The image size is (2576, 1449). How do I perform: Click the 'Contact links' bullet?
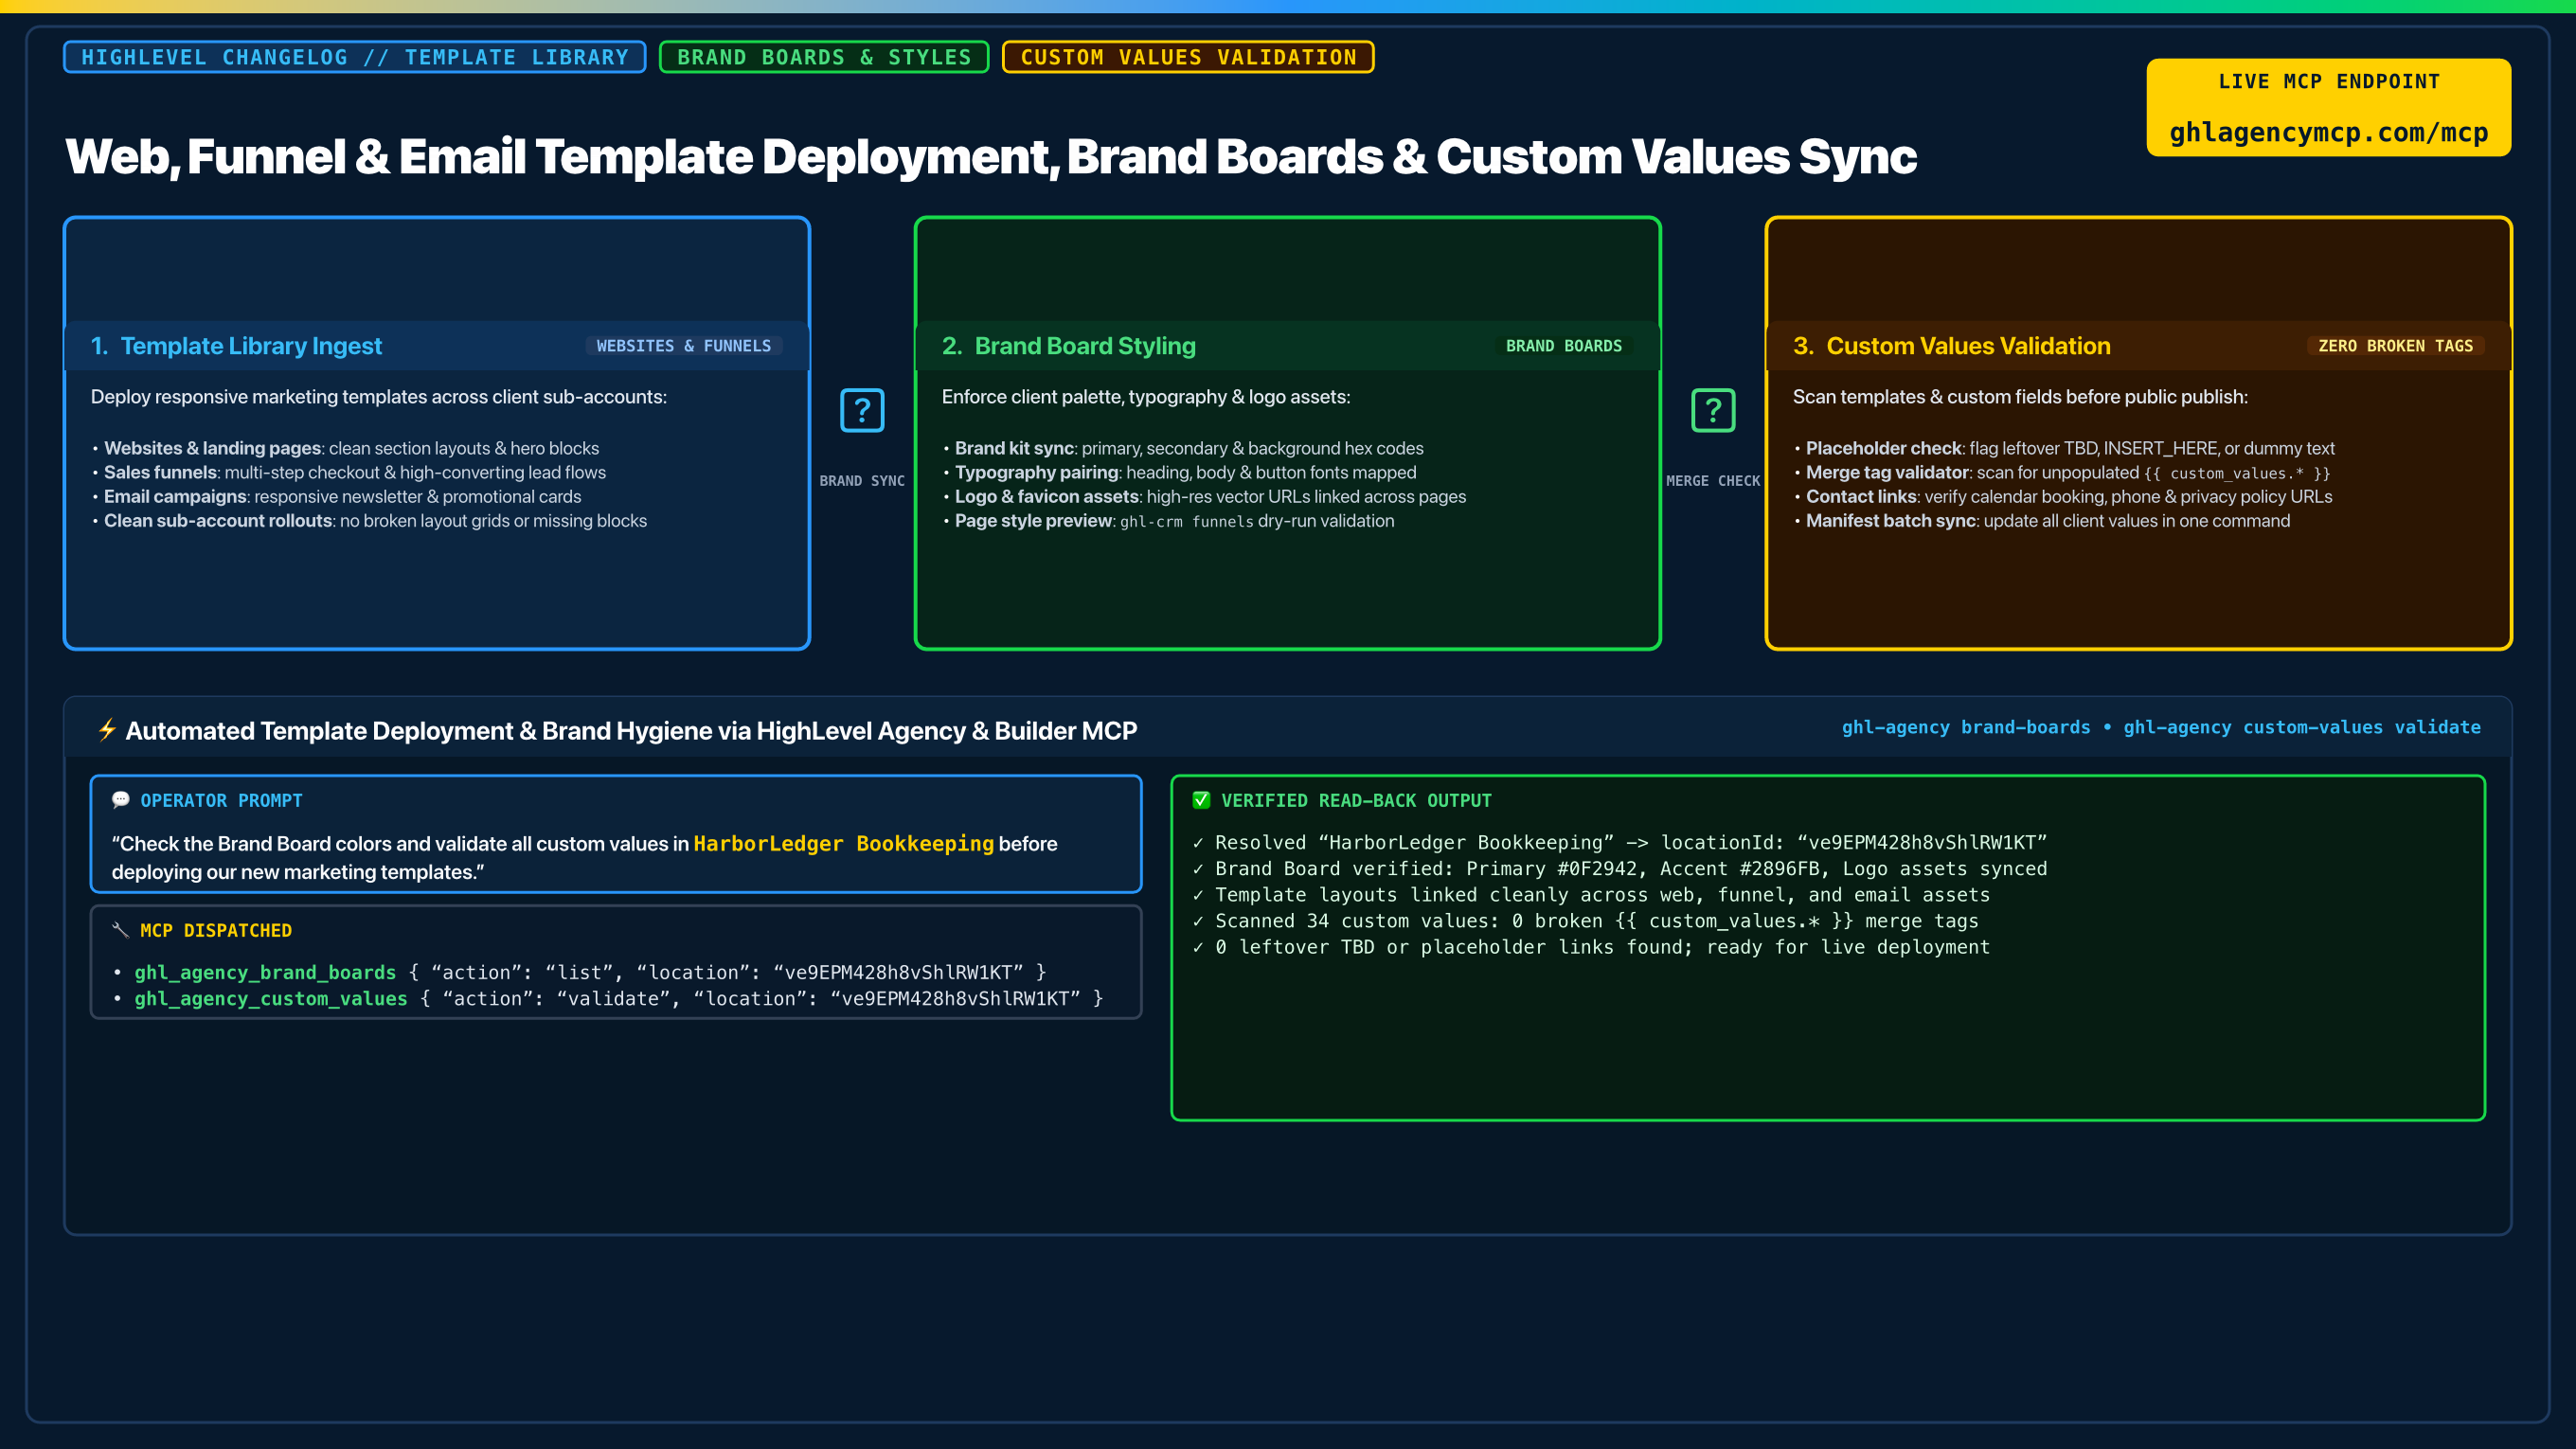(x=2064, y=497)
